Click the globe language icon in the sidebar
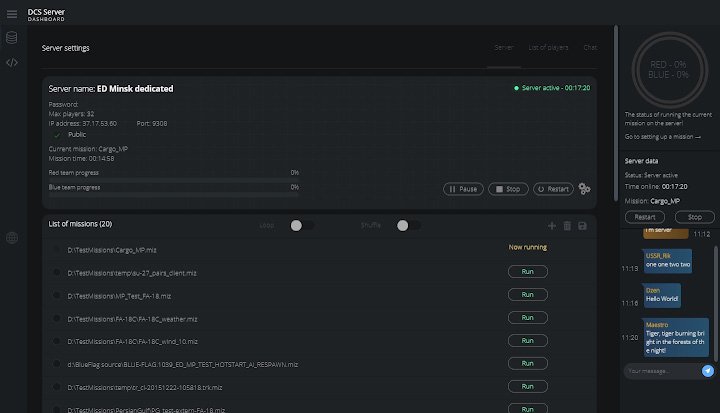 pyautogui.click(x=12, y=238)
